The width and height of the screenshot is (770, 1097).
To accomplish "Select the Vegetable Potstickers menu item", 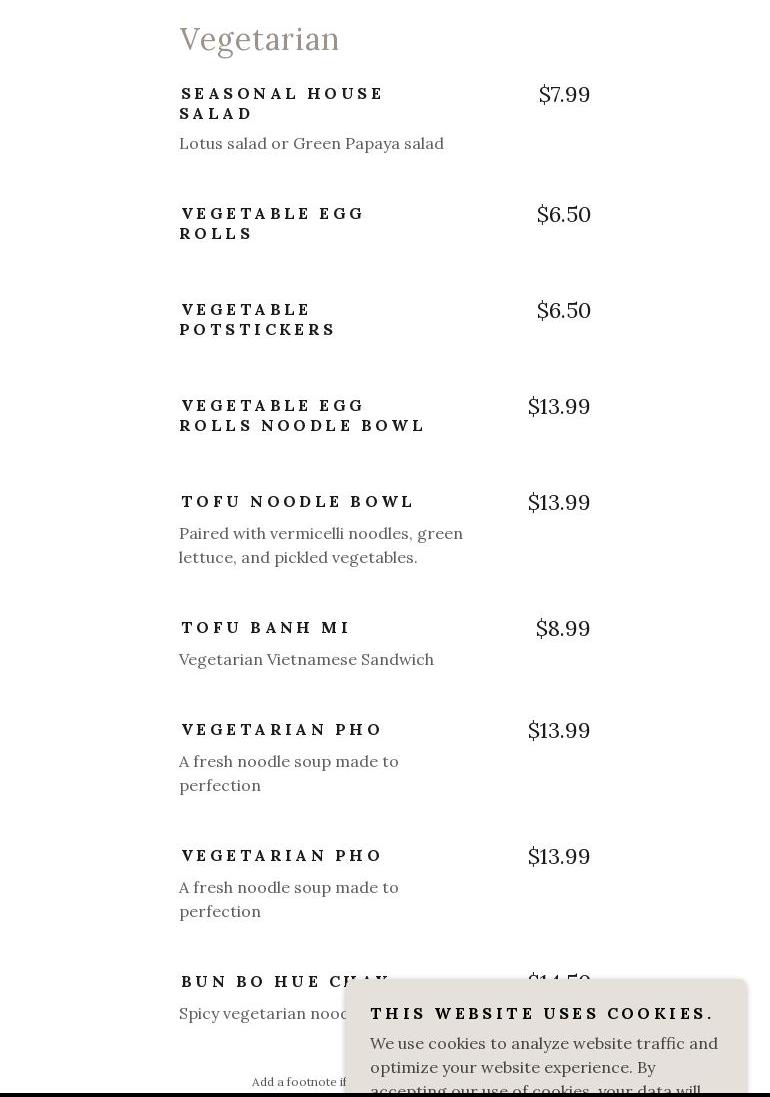I will [257, 319].
